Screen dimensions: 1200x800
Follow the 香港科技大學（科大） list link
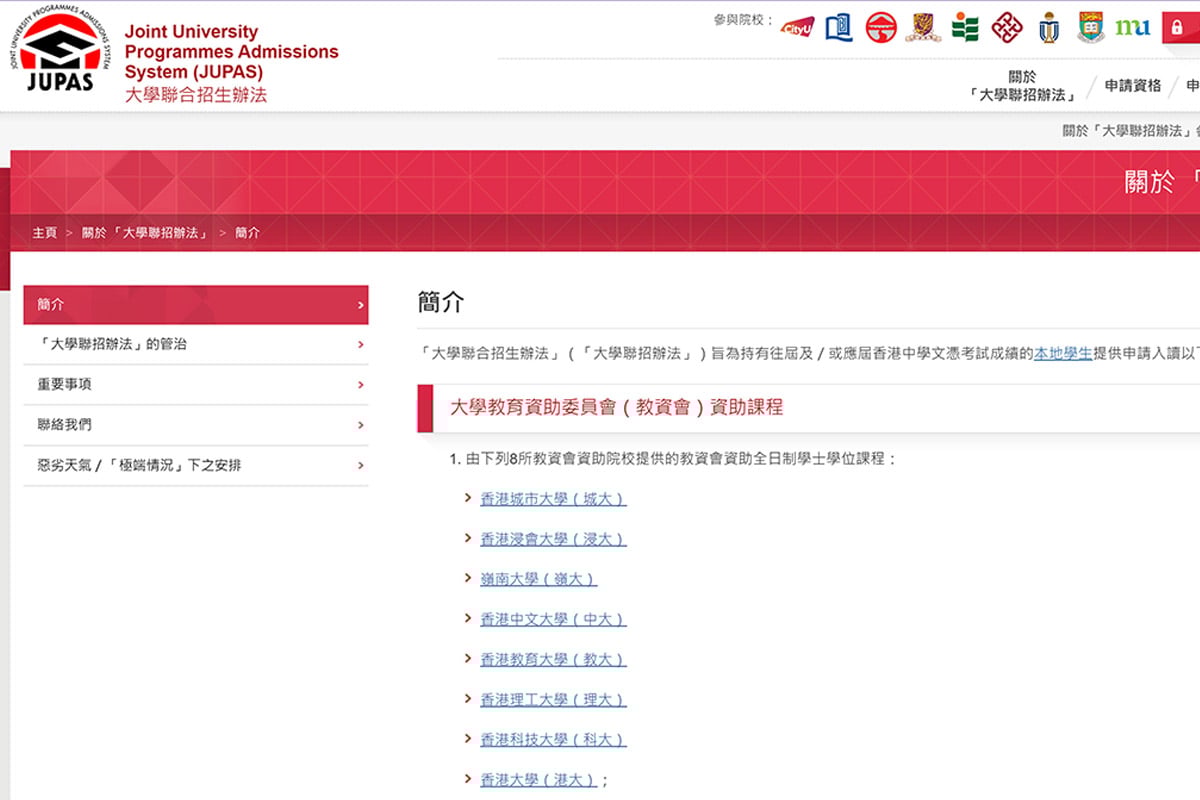(x=553, y=740)
